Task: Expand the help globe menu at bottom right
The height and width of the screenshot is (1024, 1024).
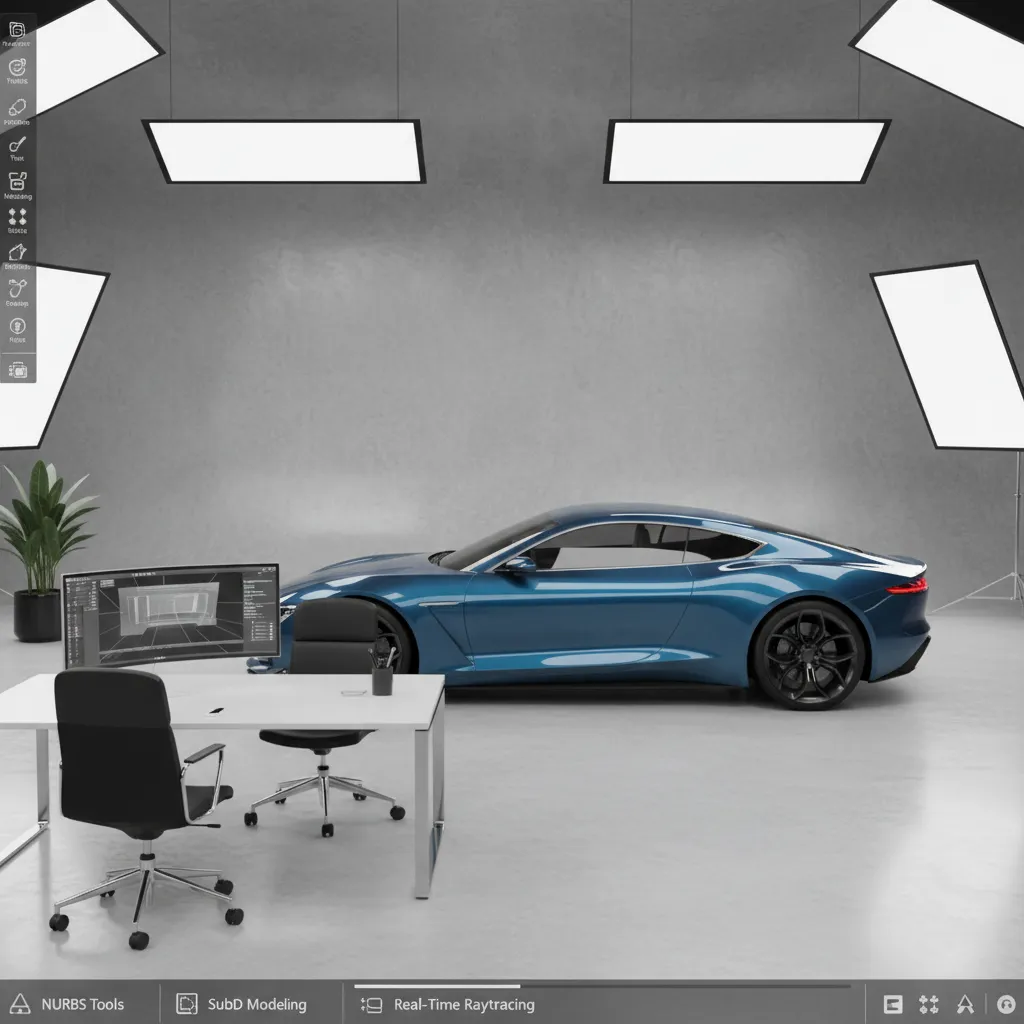Action: pos(1007,1004)
